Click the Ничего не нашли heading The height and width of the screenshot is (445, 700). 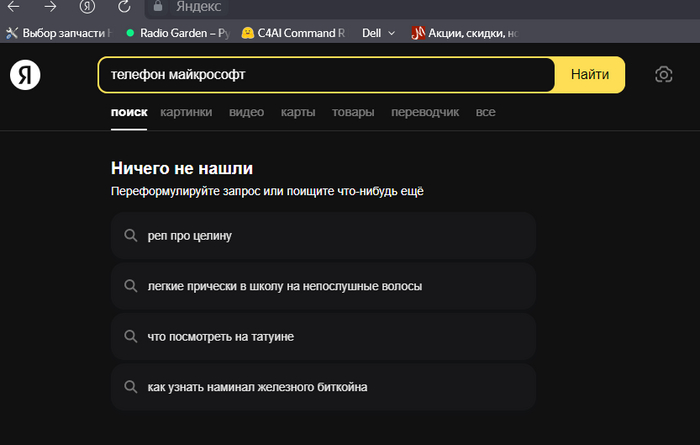pyautogui.click(x=182, y=168)
